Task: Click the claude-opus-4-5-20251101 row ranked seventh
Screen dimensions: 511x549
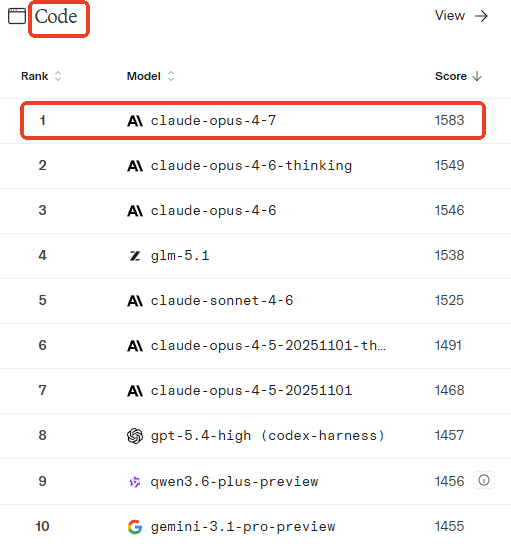Action: [255, 391]
